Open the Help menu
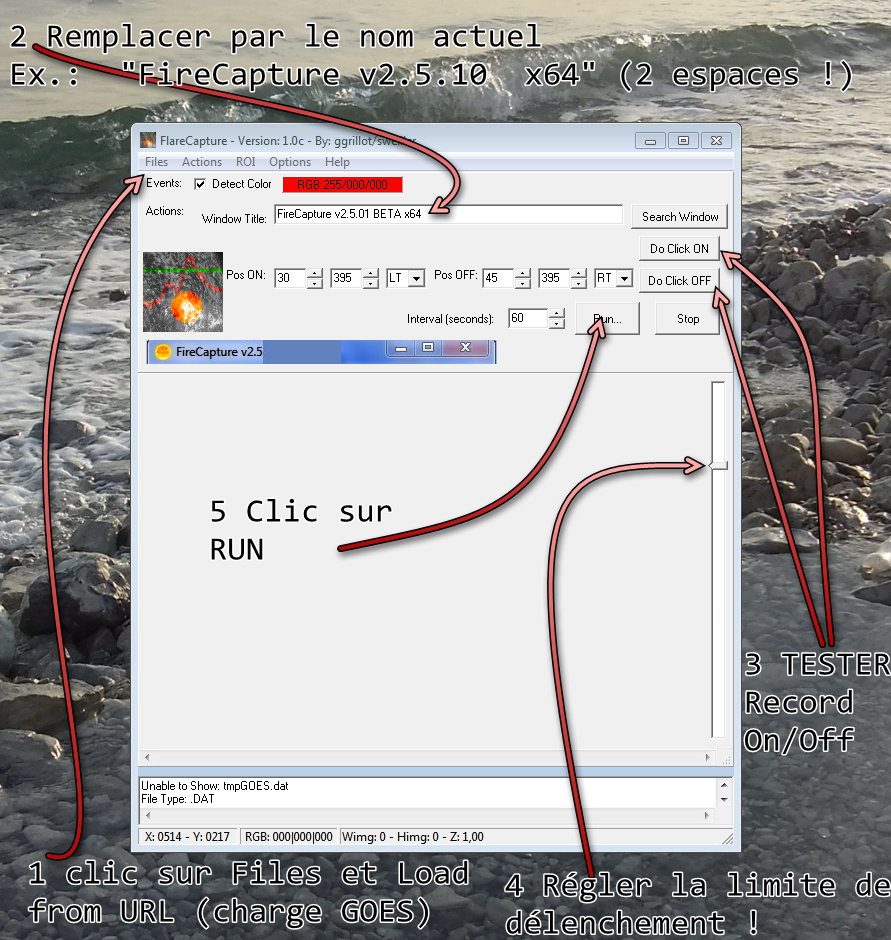This screenshot has height=940, width=891. [x=337, y=162]
